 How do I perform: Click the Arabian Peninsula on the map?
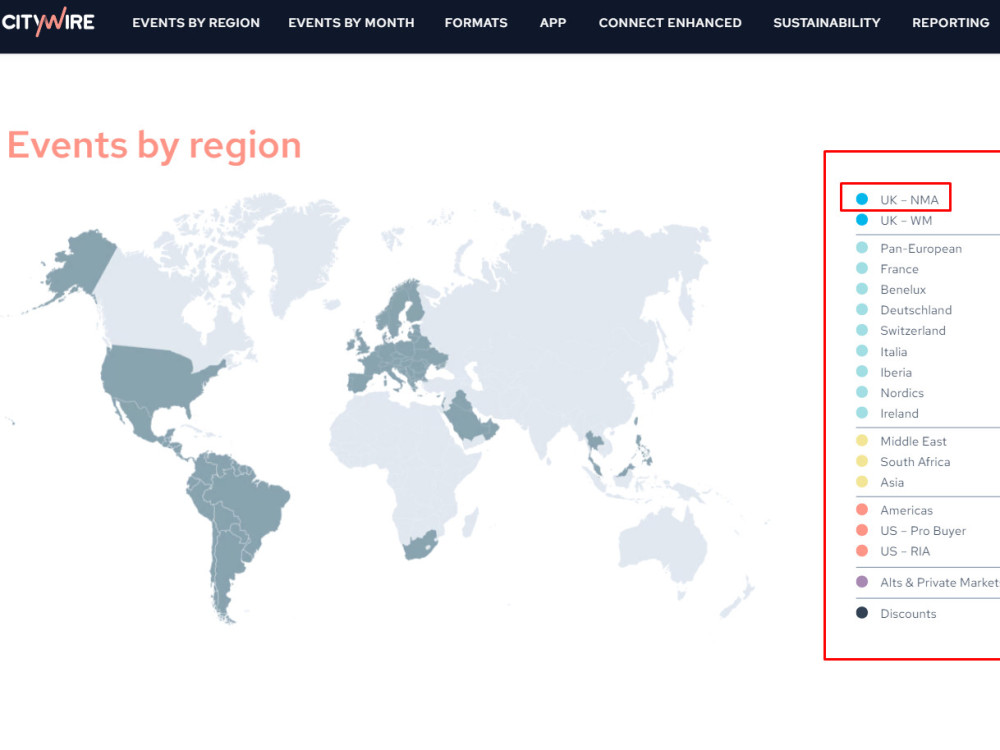point(469,418)
